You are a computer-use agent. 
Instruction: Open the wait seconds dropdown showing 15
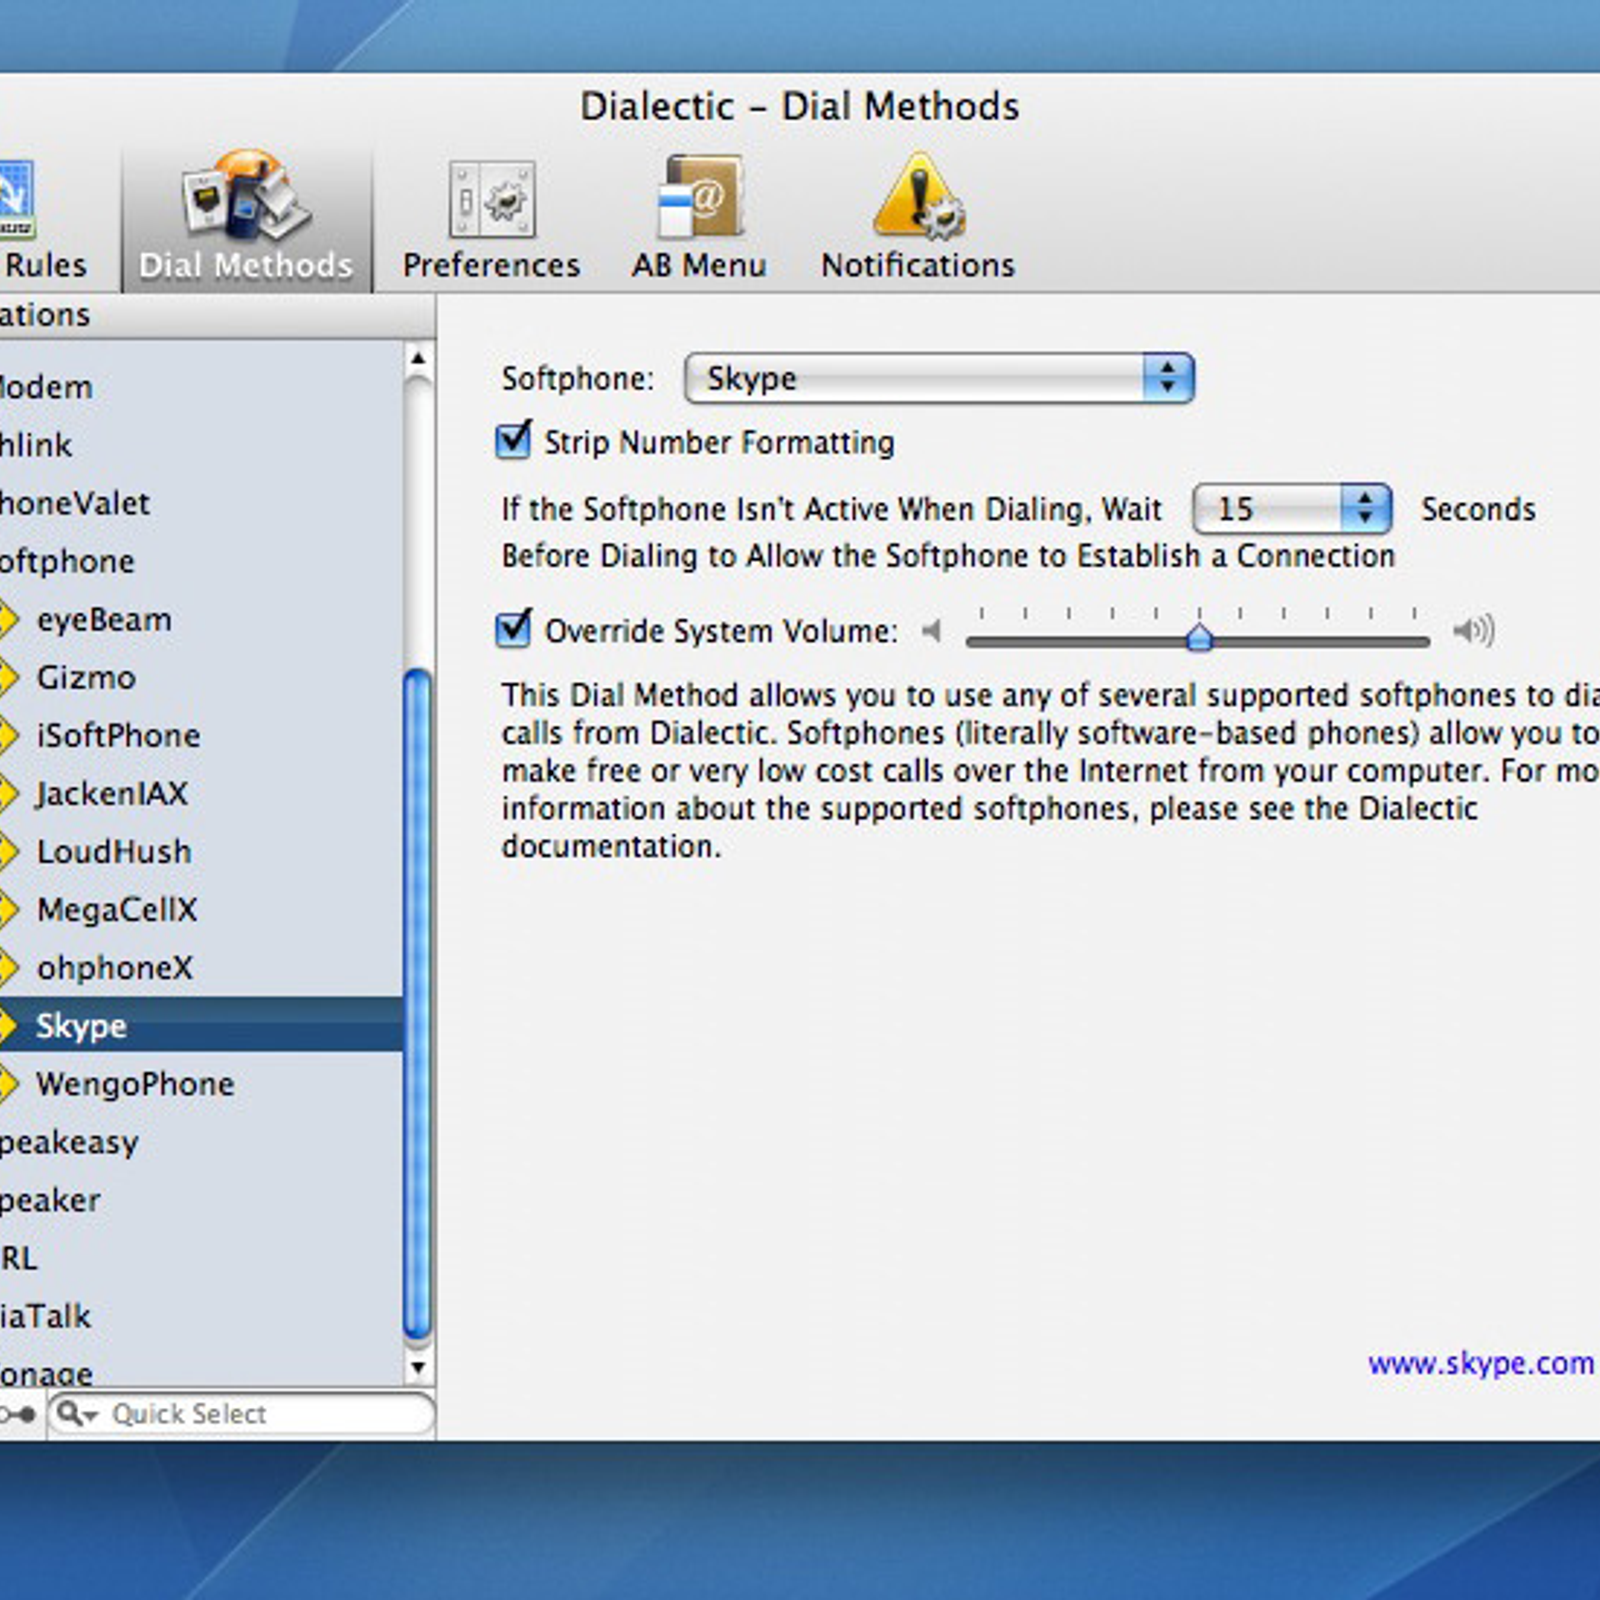click(1291, 509)
